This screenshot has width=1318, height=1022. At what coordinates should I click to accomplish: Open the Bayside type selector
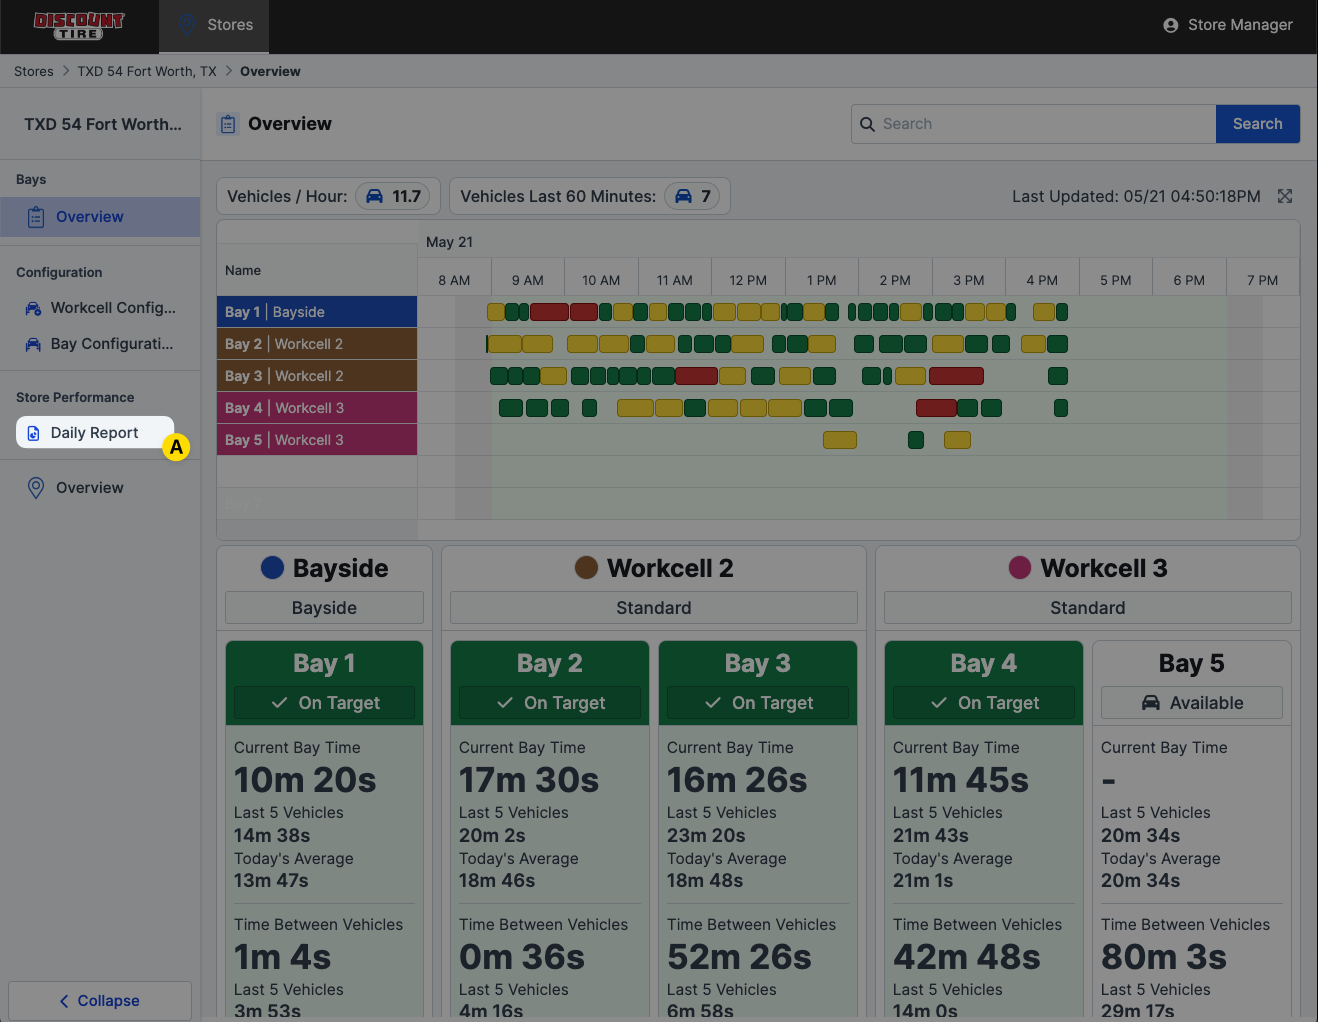324,608
